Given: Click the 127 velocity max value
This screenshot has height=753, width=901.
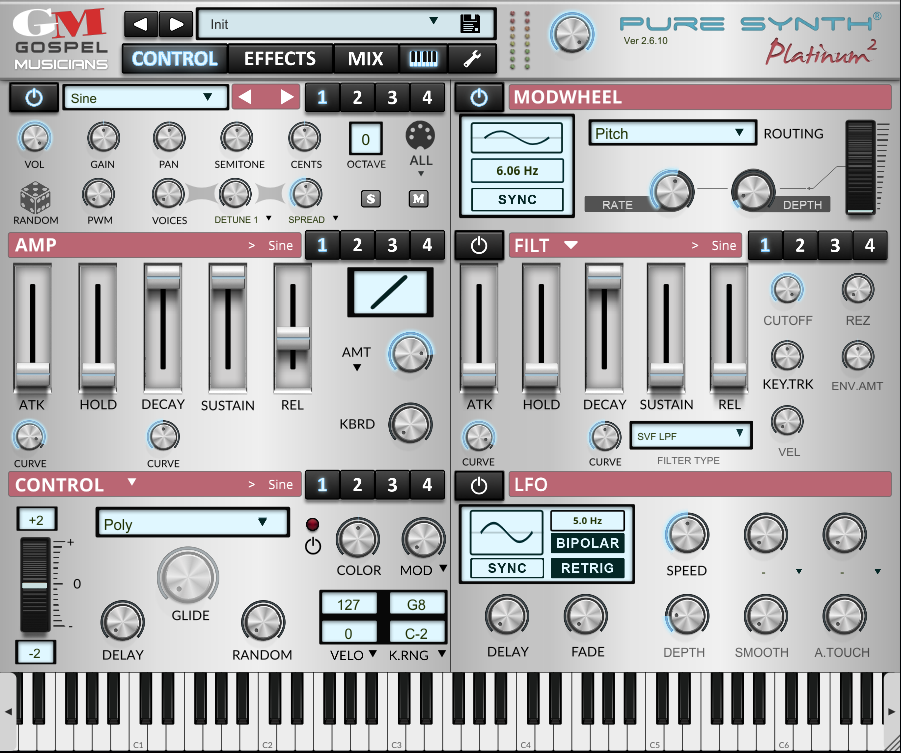Looking at the screenshot, I should 348,604.
